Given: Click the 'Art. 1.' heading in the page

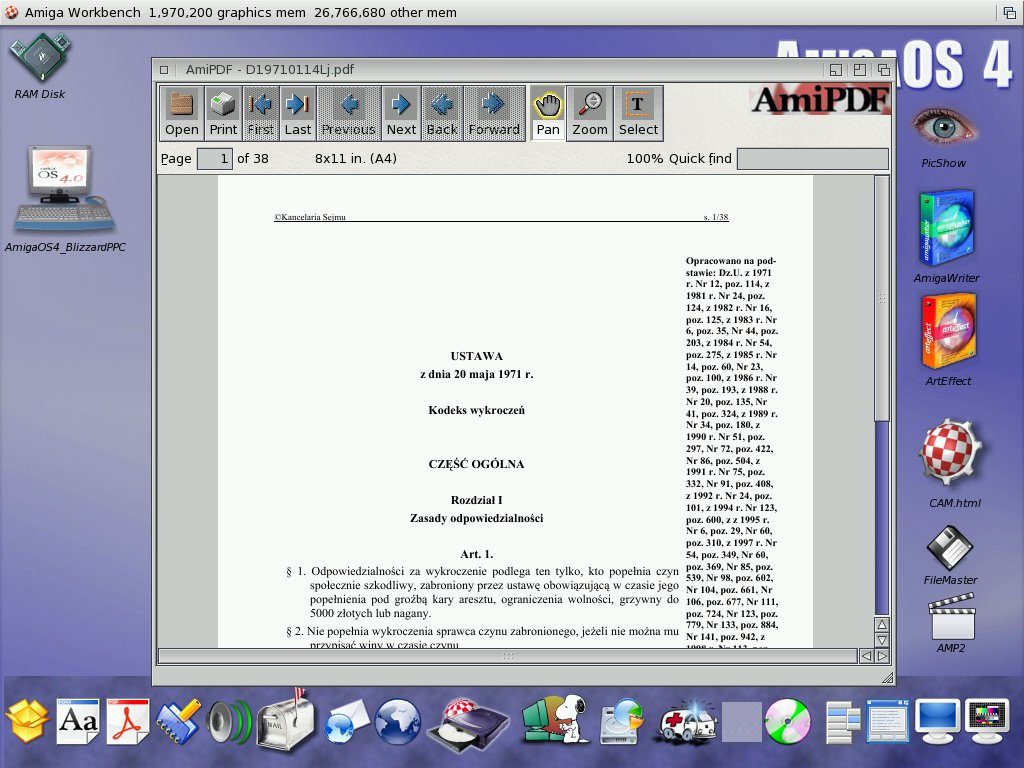Looking at the screenshot, I should click(477, 554).
